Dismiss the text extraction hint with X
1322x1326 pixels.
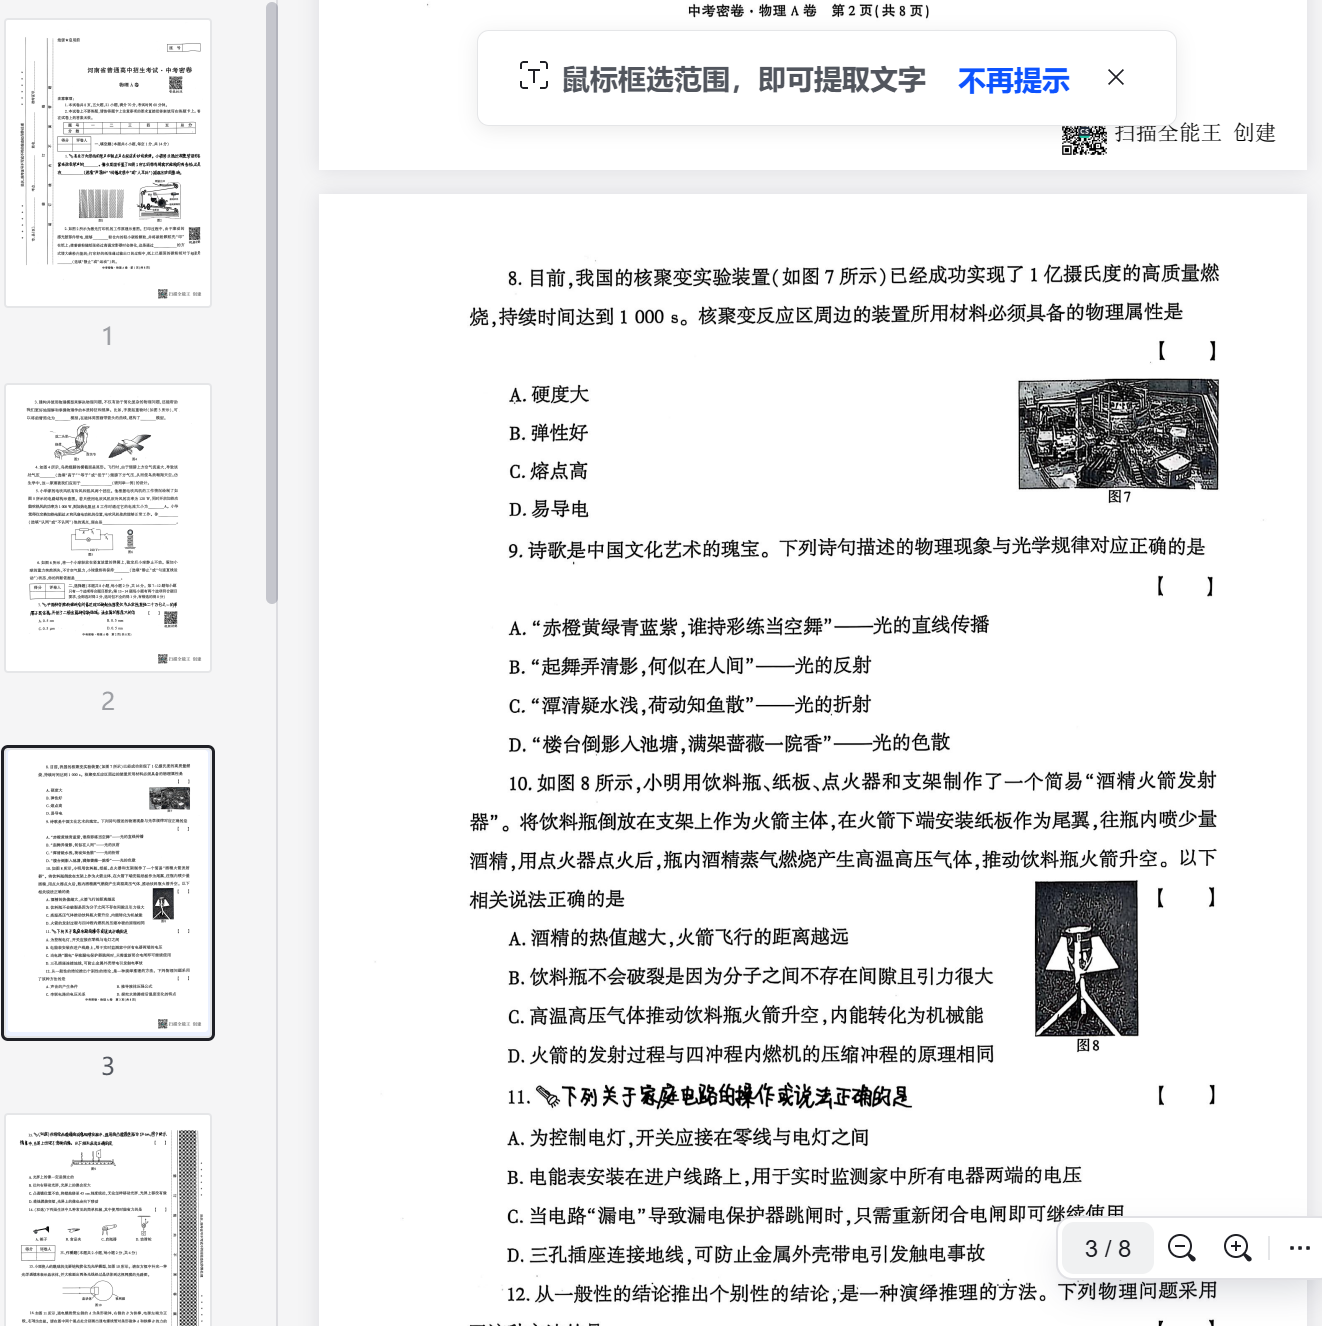coord(1116,77)
